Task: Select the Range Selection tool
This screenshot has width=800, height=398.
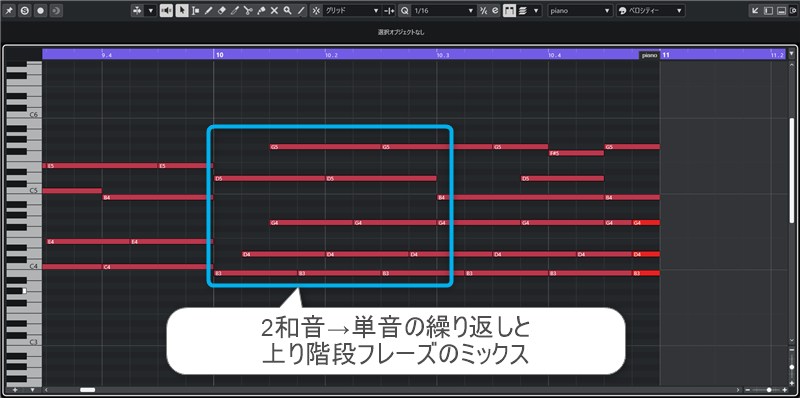Action: tap(195, 11)
